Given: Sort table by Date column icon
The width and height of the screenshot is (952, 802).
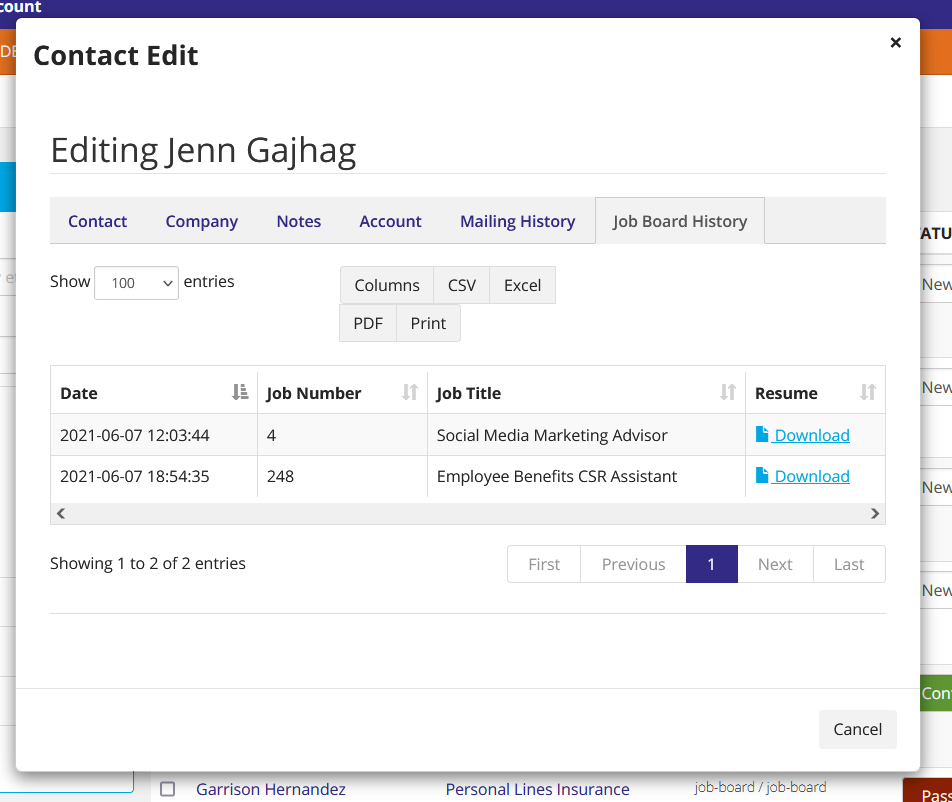Looking at the screenshot, I should tap(240, 392).
